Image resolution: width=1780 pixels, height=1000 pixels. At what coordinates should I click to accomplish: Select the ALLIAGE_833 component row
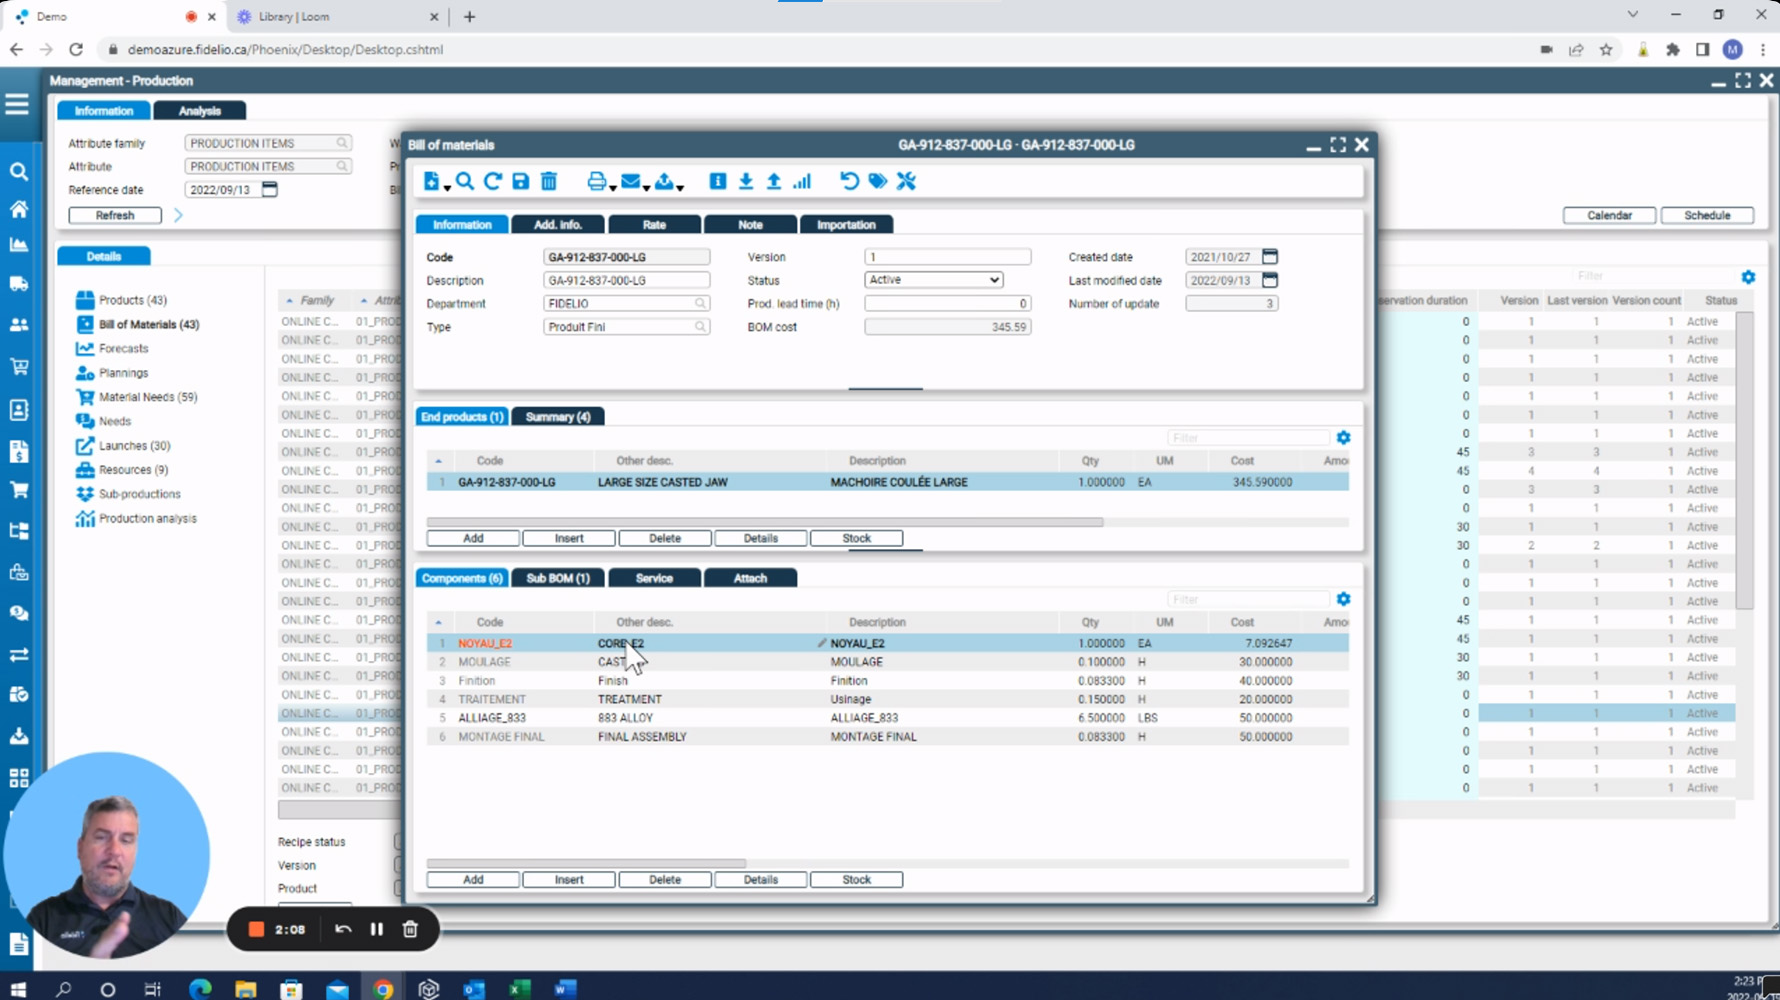pos(887,718)
